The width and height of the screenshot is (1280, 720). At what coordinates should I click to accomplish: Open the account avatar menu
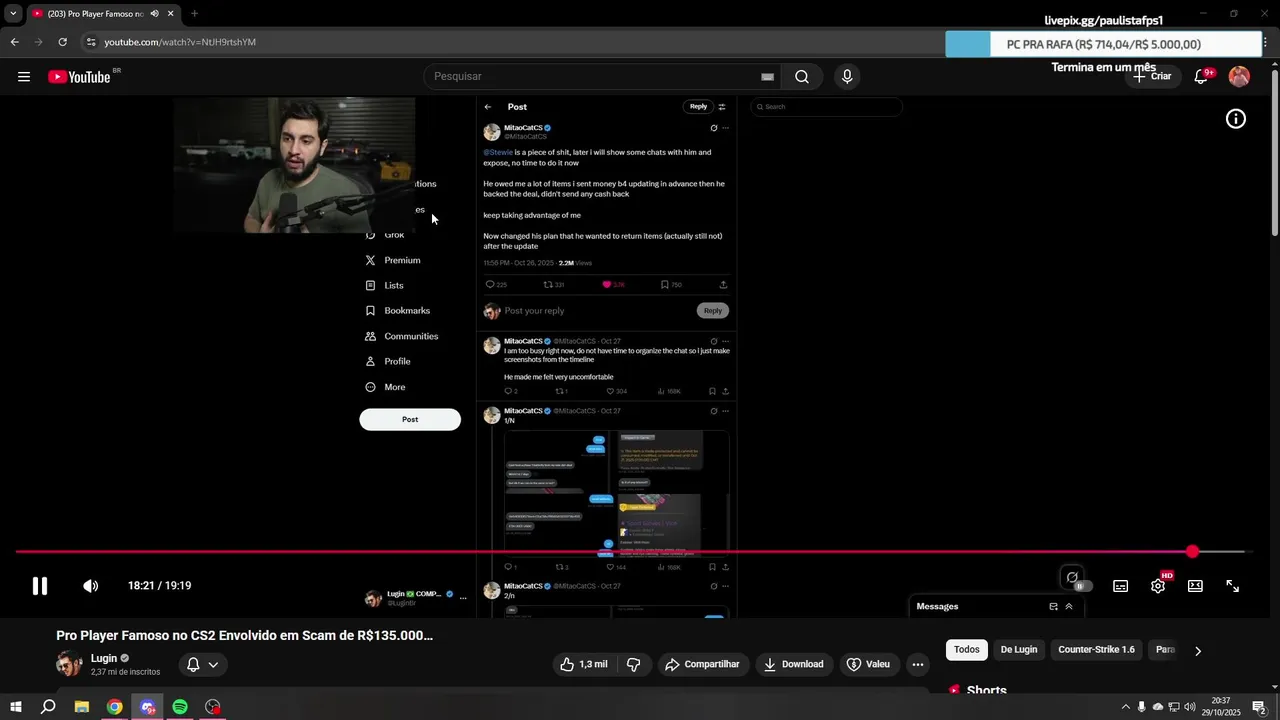click(x=1239, y=77)
